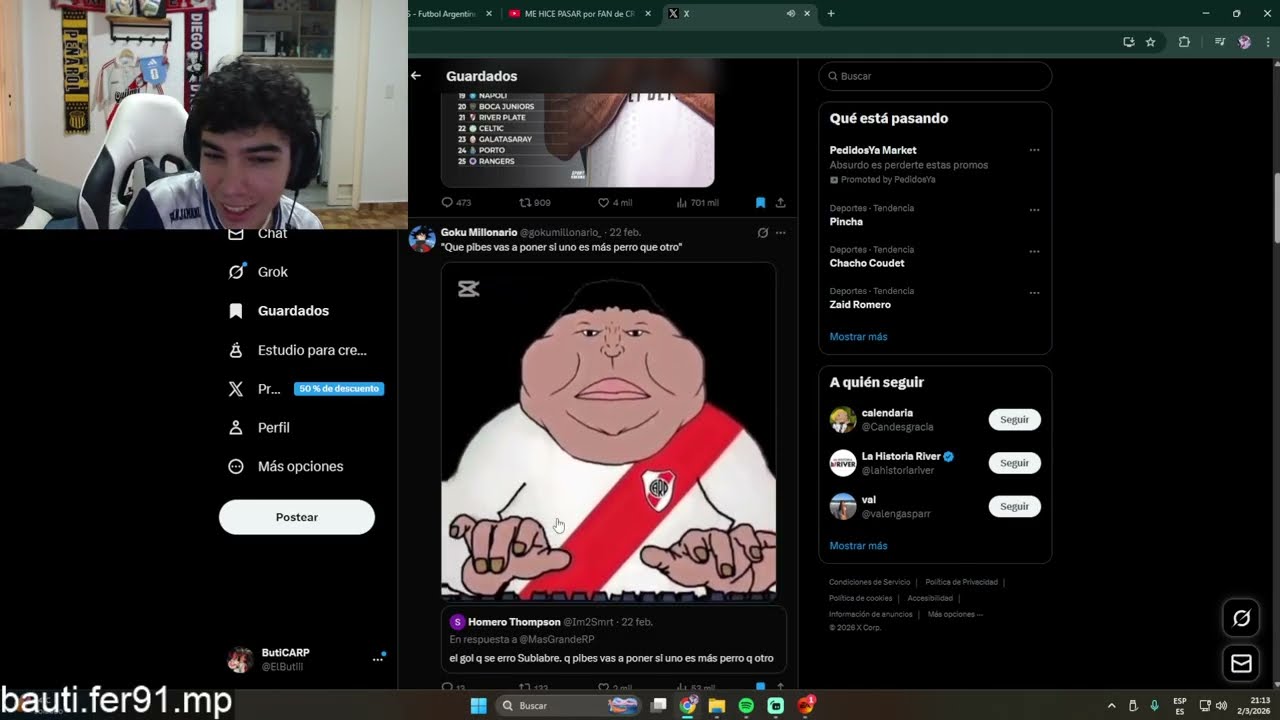Open the Chrome extensions puzzle icon
This screenshot has width=1280, height=720.
tap(1184, 42)
